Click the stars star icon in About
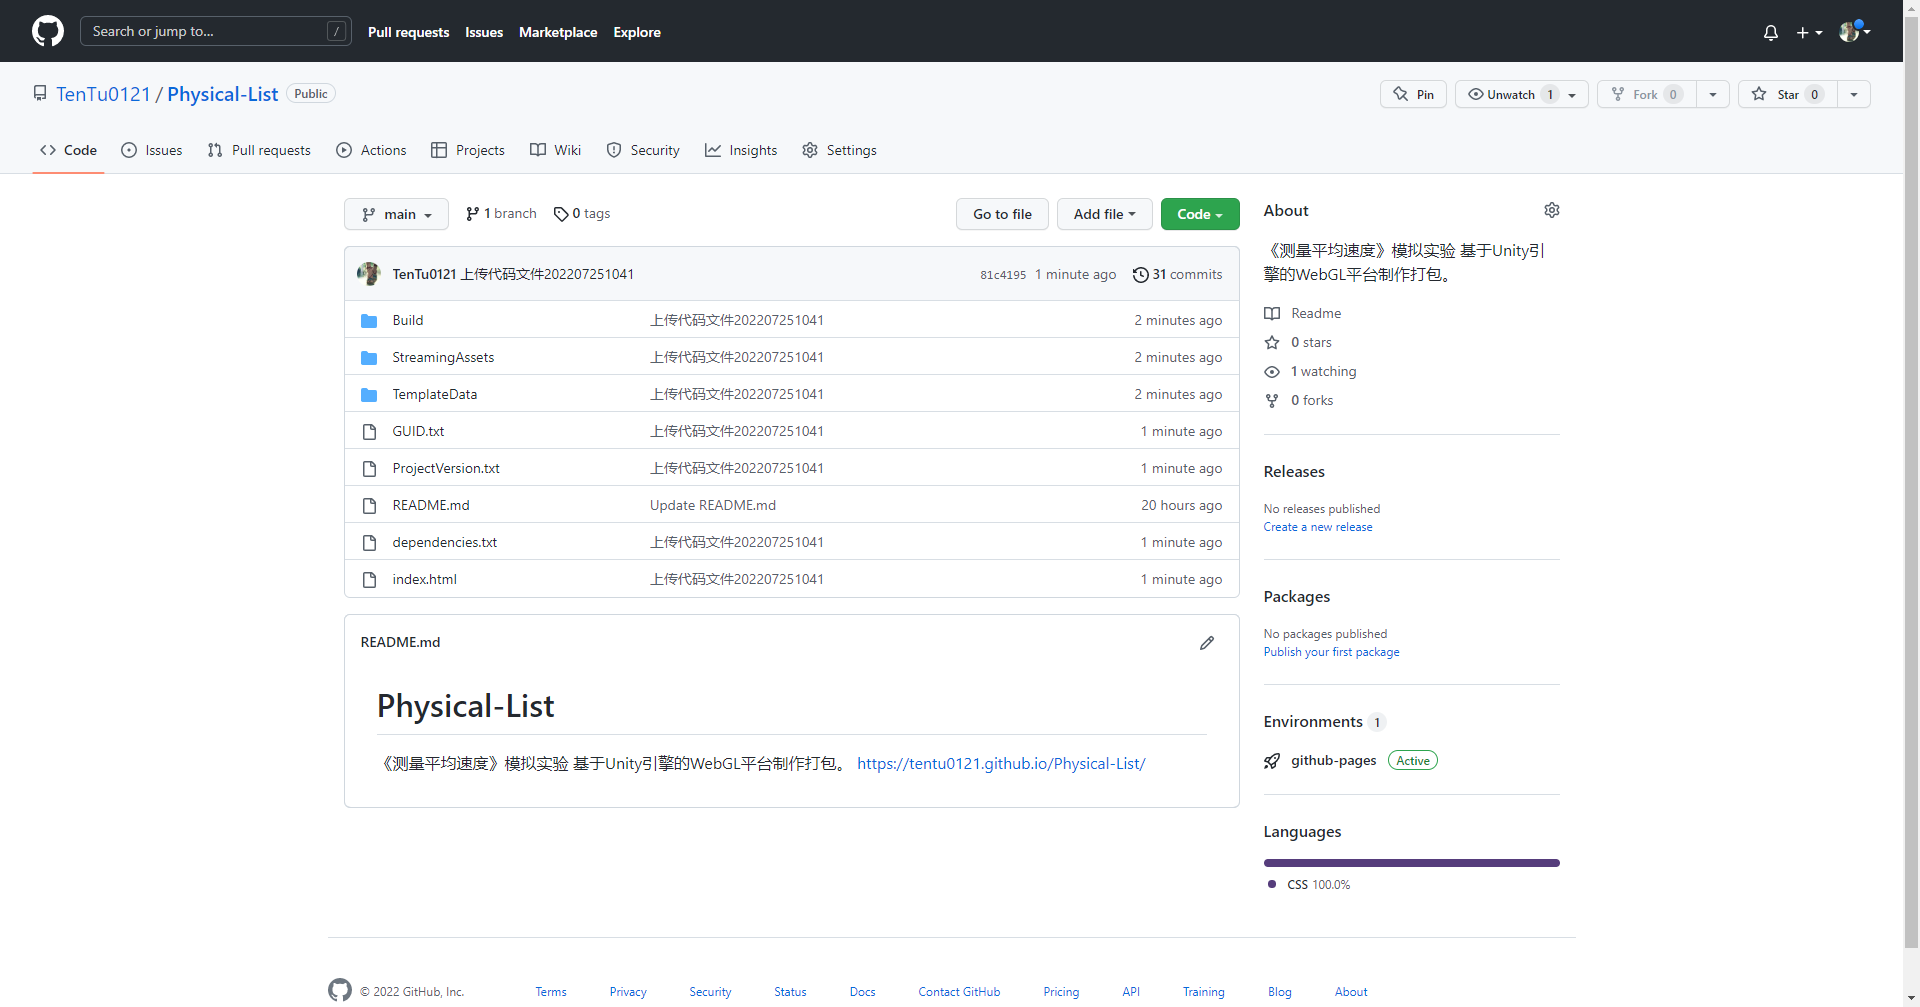Screen dimensions: 1920x1007 (1272, 343)
